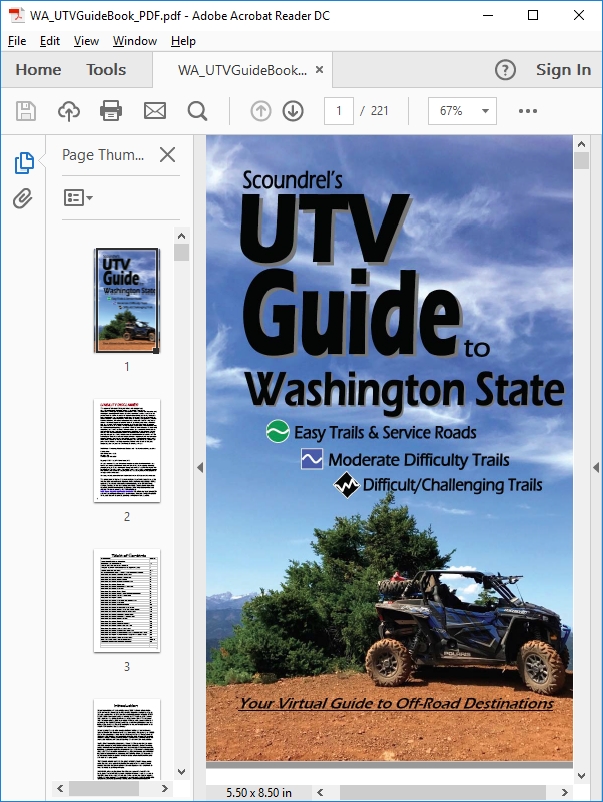Click the document vertical scrollbar thumb
This screenshot has width=603, height=802.
click(582, 160)
